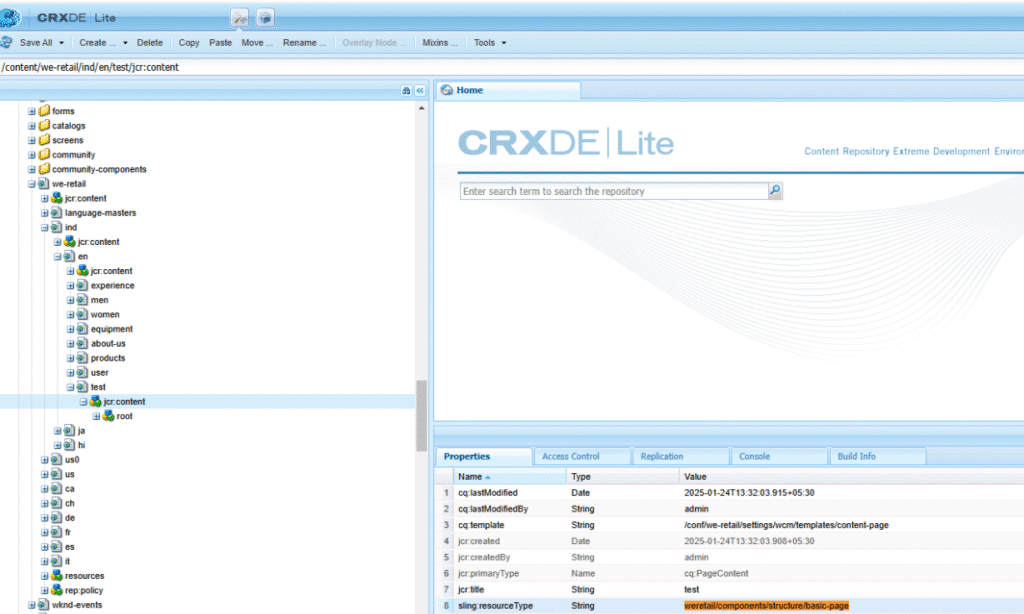Click the experience page icon
Viewport: 1024px width, 614px height.
click(82, 285)
